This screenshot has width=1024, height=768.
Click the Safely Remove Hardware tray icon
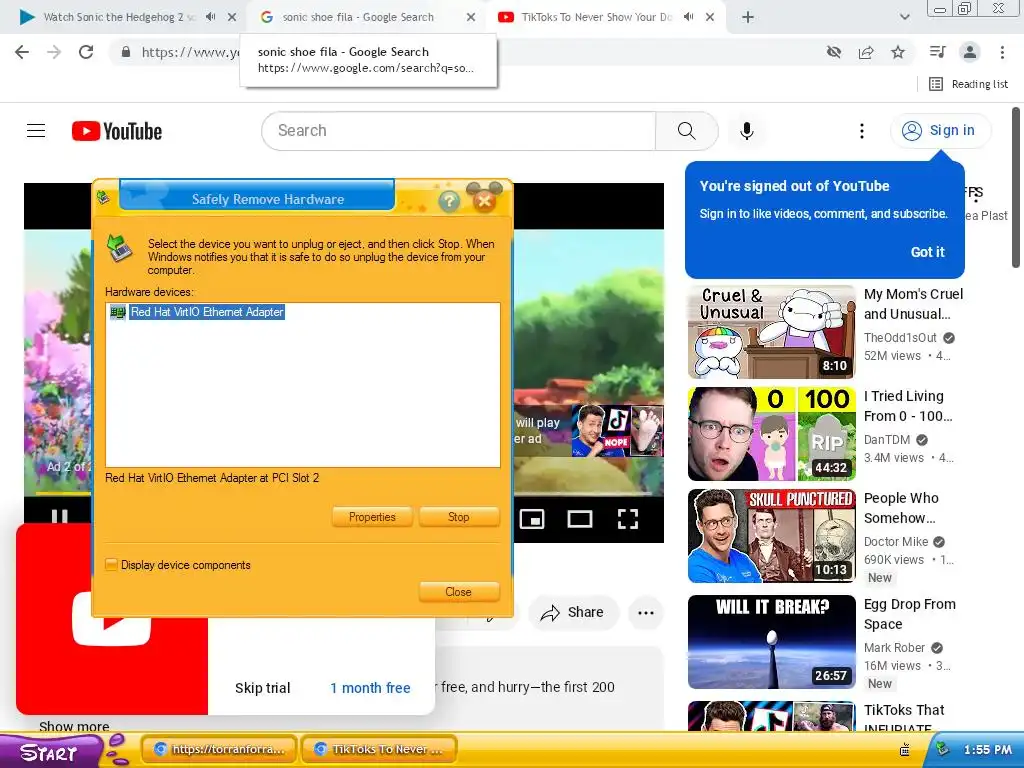tap(941, 749)
